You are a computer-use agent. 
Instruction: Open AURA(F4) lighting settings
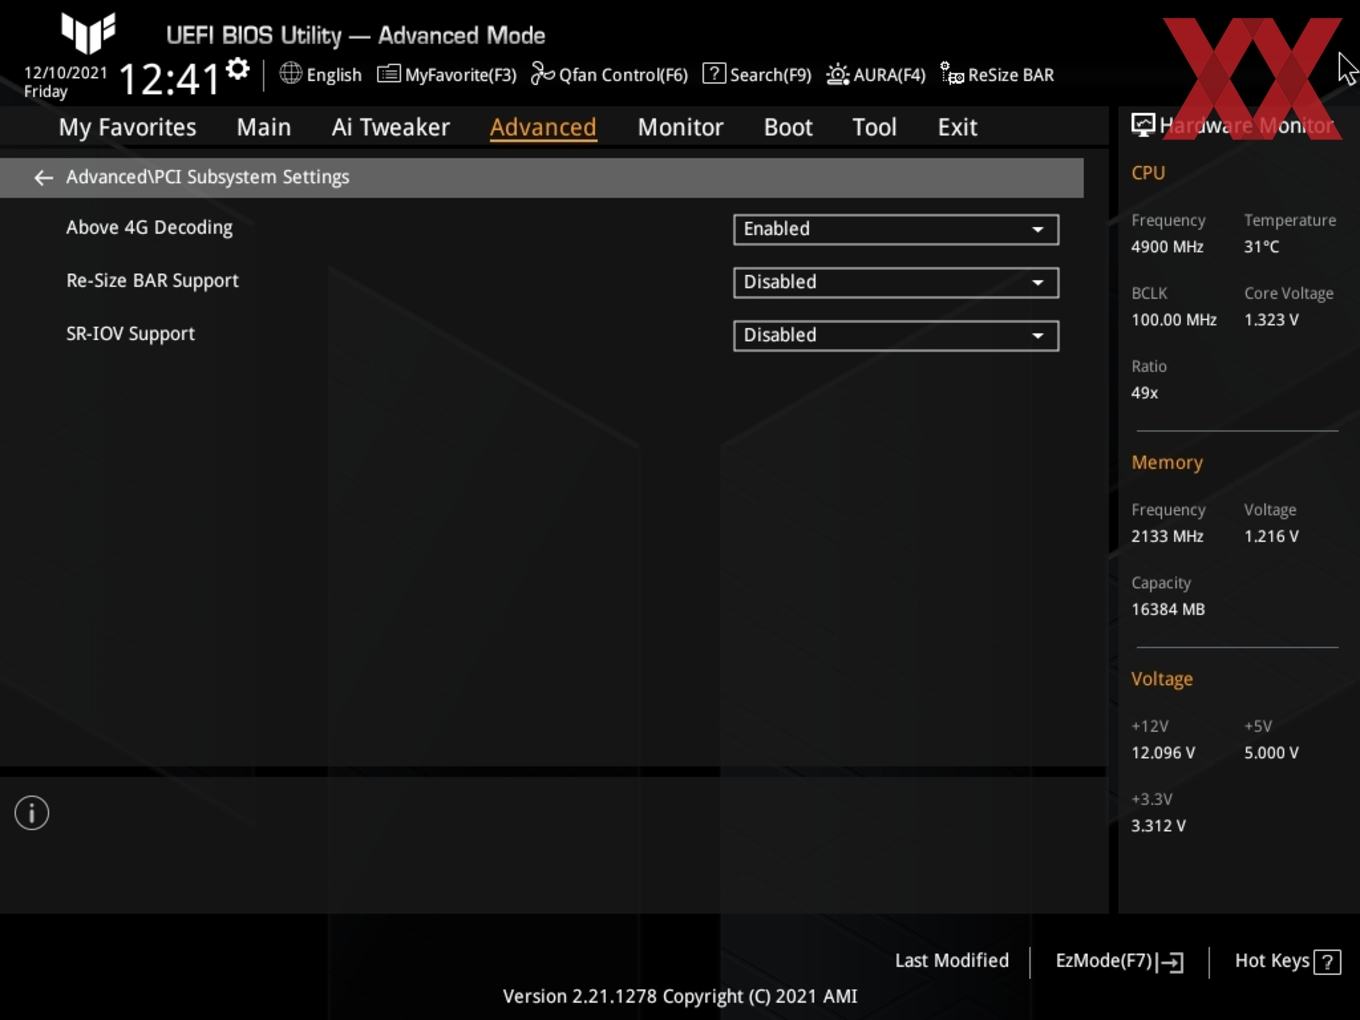(876, 74)
